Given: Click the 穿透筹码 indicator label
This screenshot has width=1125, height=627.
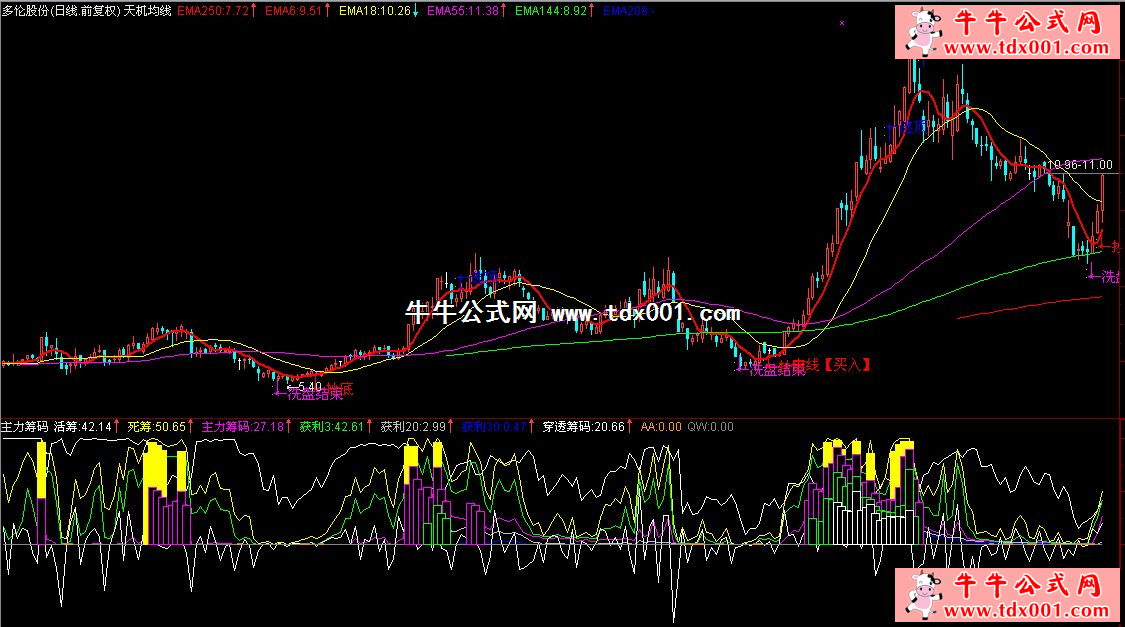Looking at the screenshot, I should click(583, 427).
